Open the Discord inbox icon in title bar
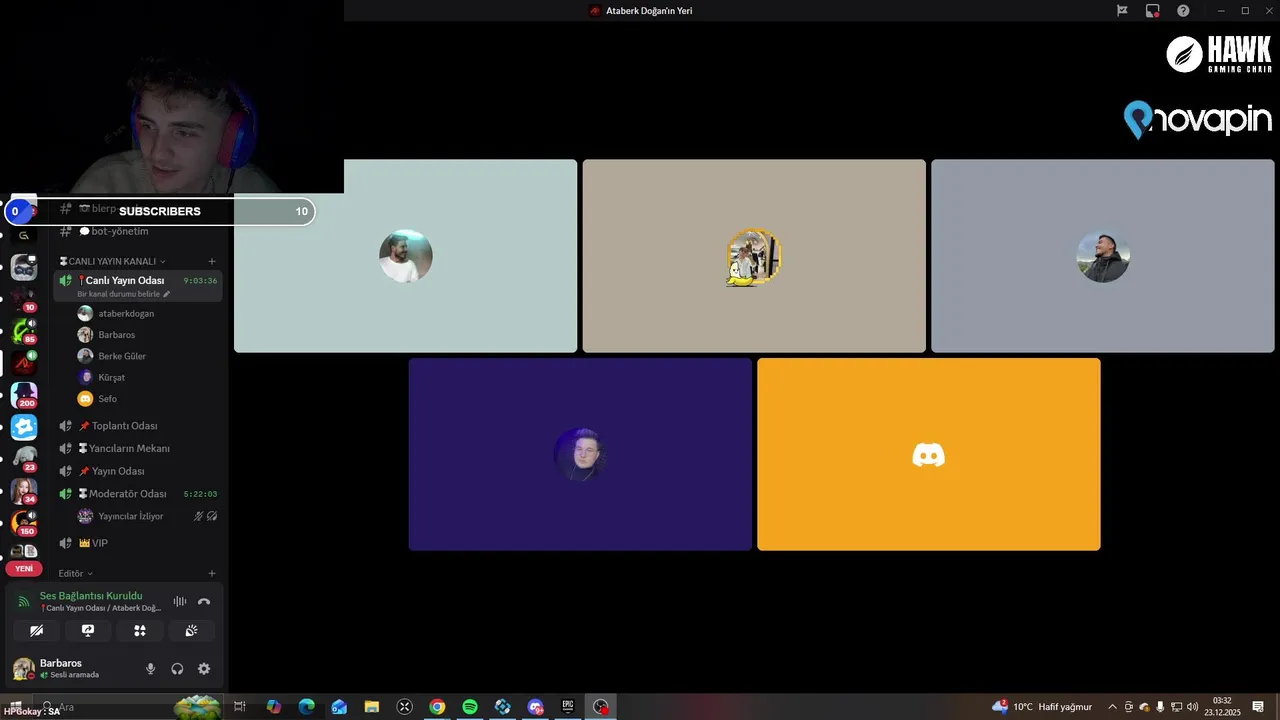The image size is (1280, 720). [1153, 11]
